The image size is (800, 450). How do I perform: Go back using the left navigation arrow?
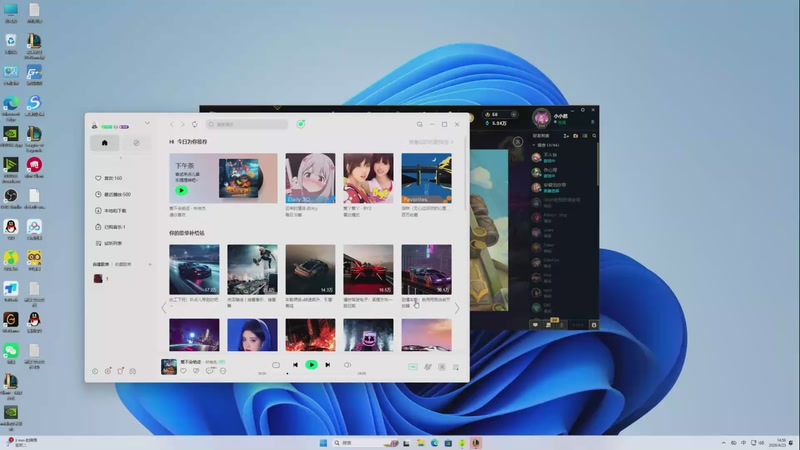click(172, 124)
